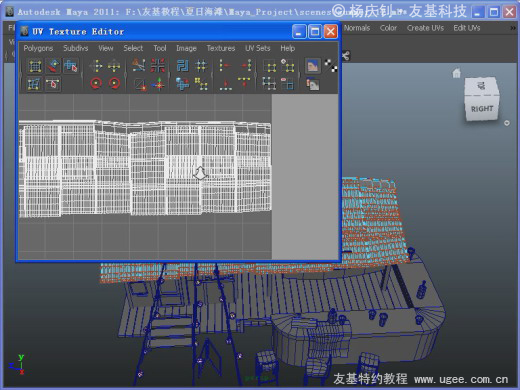This screenshot has height=390, width=520.
Task: Run the Layout UVs icon
Action: 183,66
